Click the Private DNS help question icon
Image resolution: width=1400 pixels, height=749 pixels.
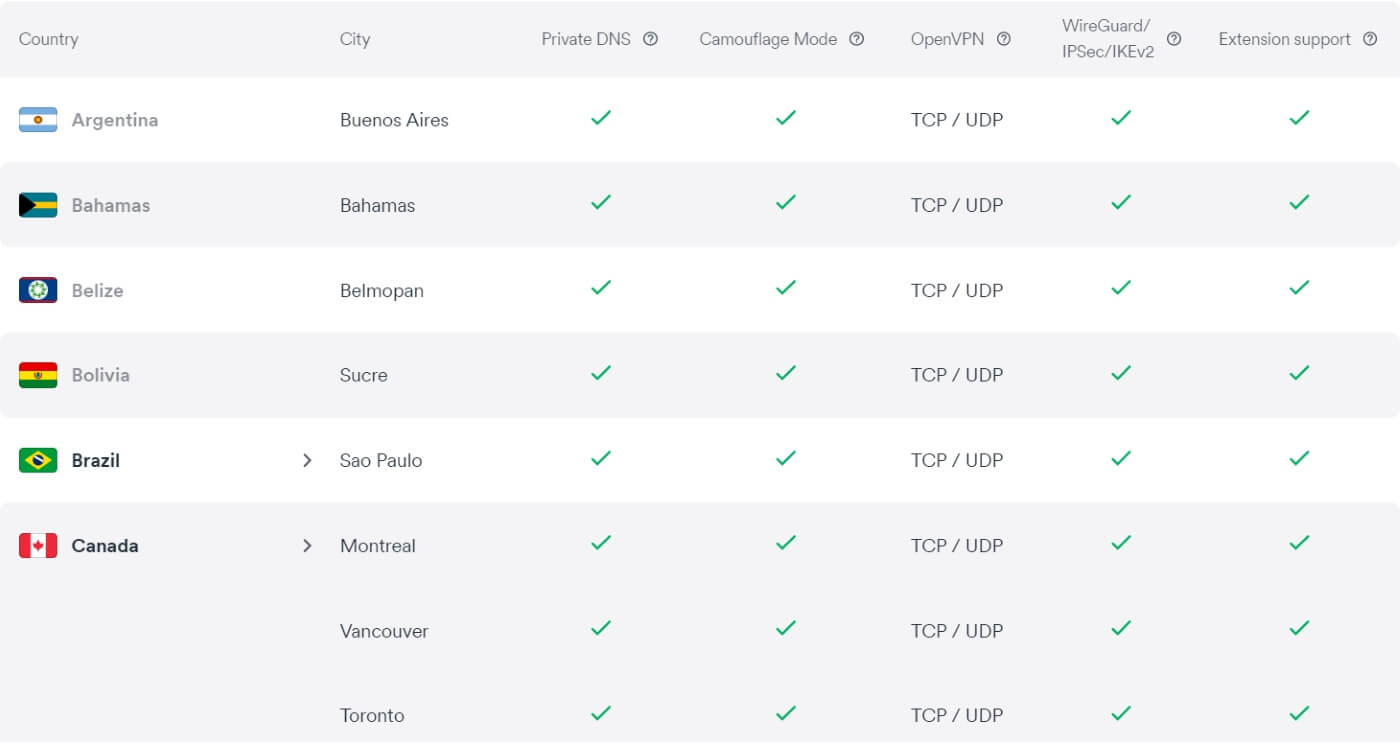pyautogui.click(x=650, y=39)
